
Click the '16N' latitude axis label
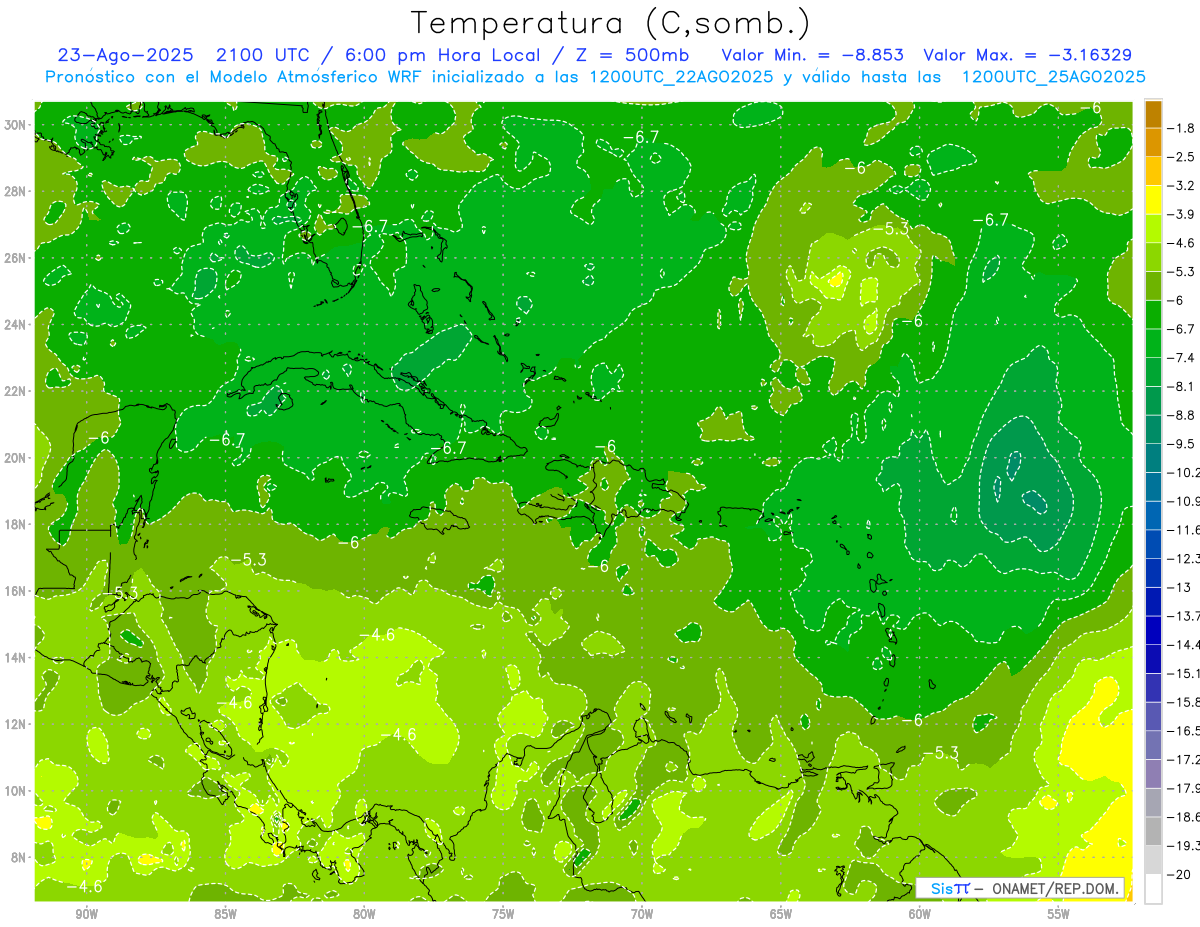click(x=15, y=591)
